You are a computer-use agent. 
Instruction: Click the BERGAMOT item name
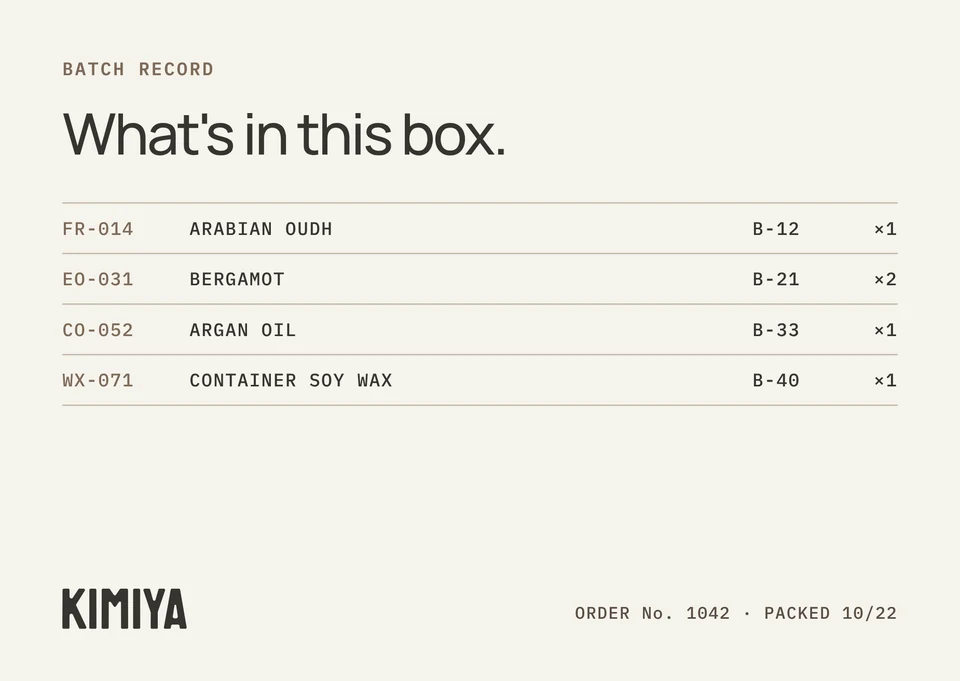point(237,279)
